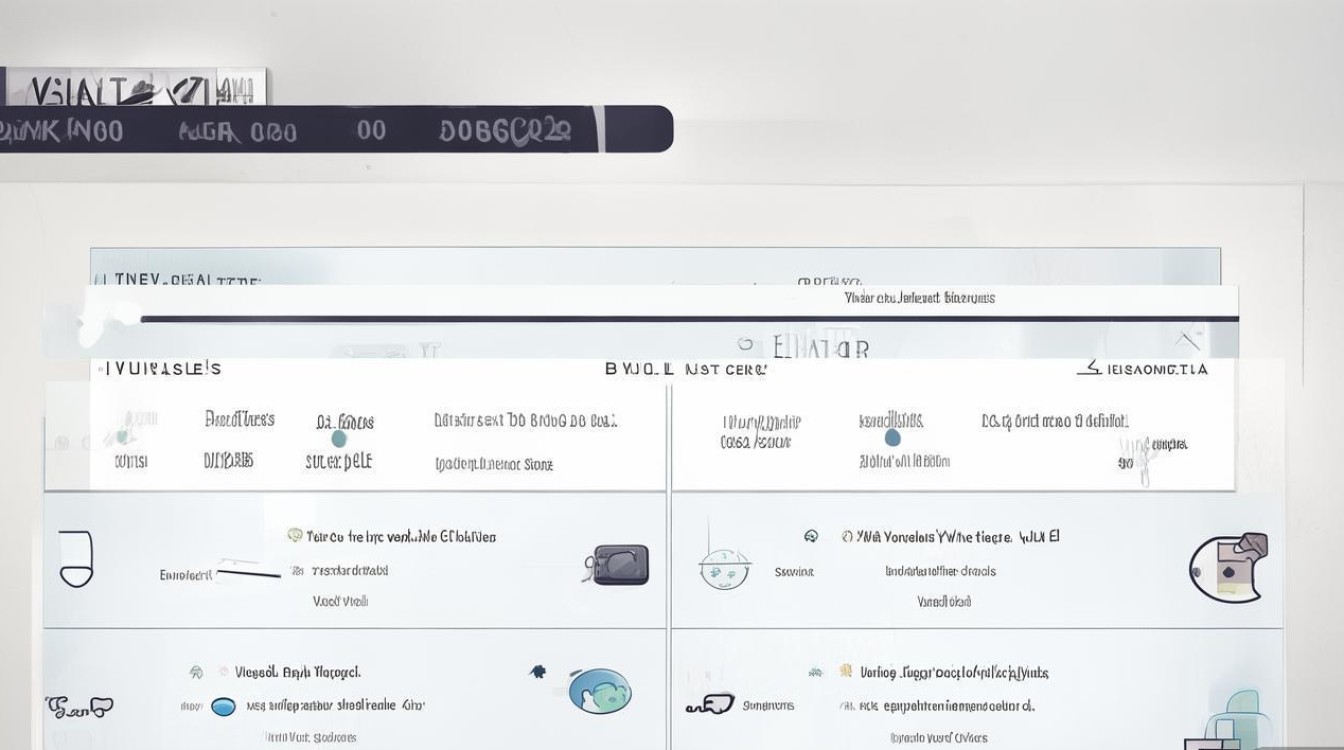Click the 'DINBRBS' text link in left panel
Screen dimensions: 1344x750
tap(228, 460)
